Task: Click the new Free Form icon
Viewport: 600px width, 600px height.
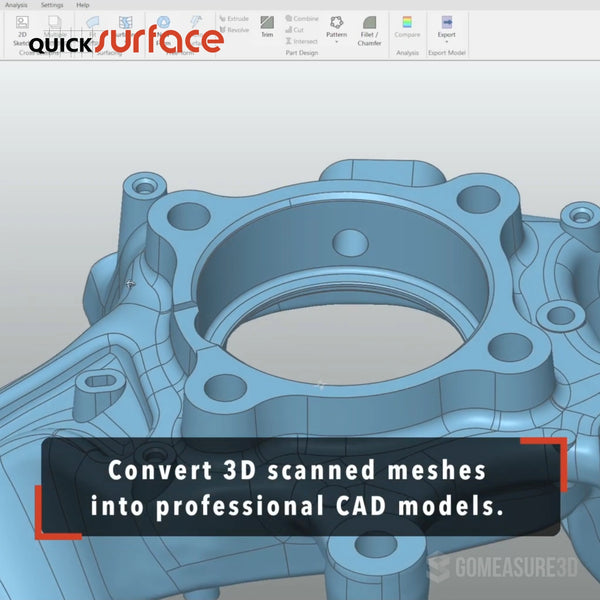Action: click(x=163, y=22)
